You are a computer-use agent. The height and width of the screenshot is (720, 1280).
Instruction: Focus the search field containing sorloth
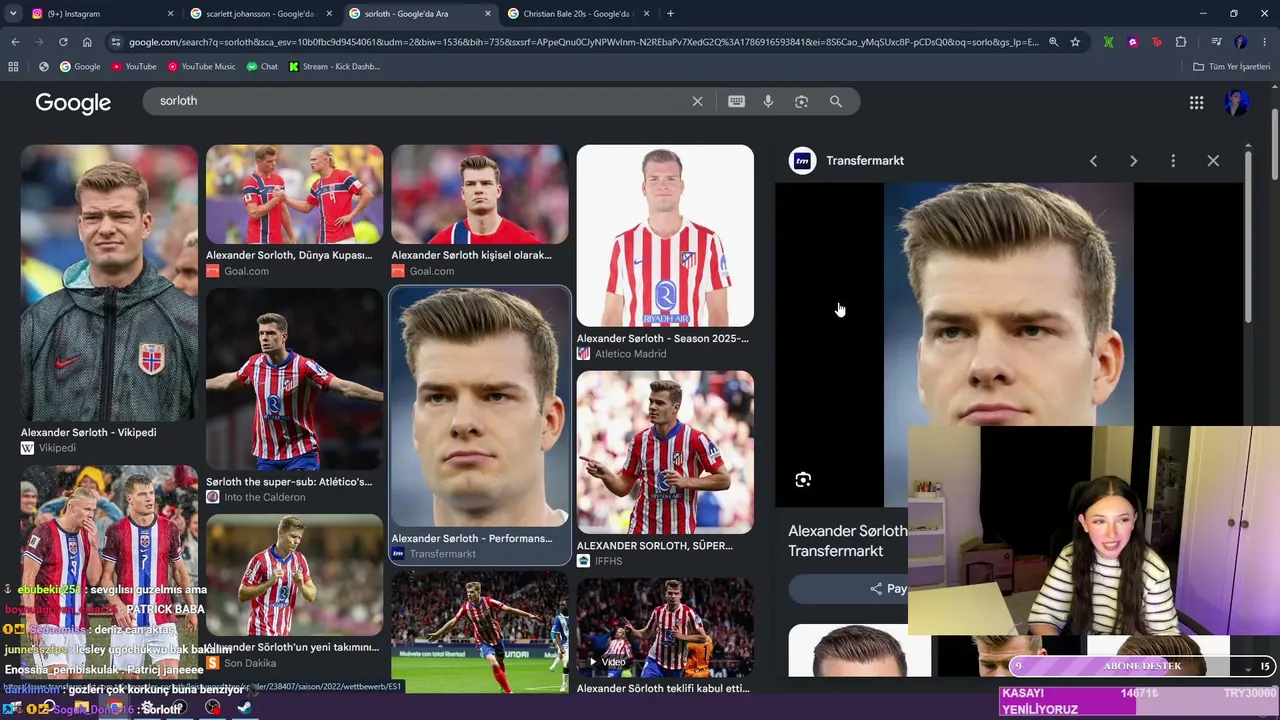tap(420, 101)
